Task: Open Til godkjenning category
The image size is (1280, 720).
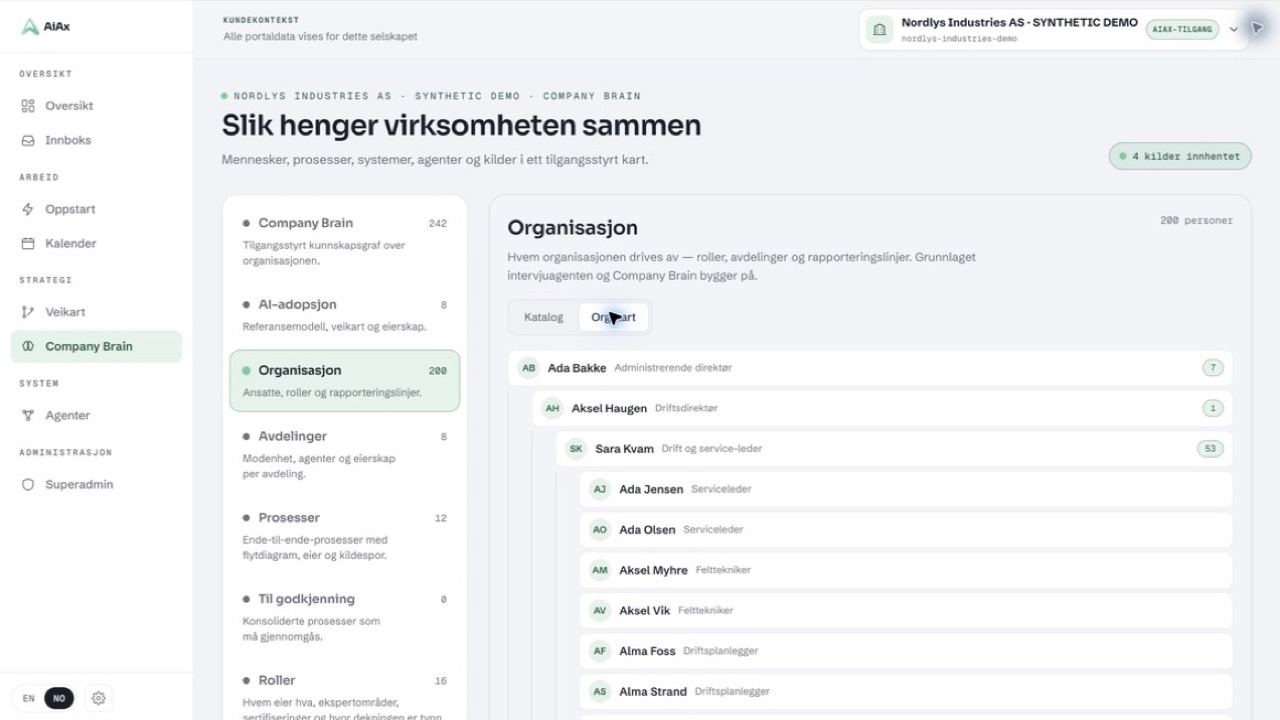Action: (345, 617)
